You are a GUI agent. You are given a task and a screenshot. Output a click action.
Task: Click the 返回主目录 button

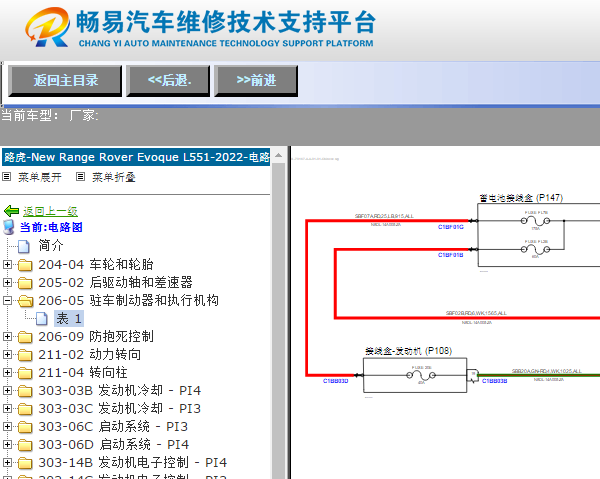(x=65, y=81)
